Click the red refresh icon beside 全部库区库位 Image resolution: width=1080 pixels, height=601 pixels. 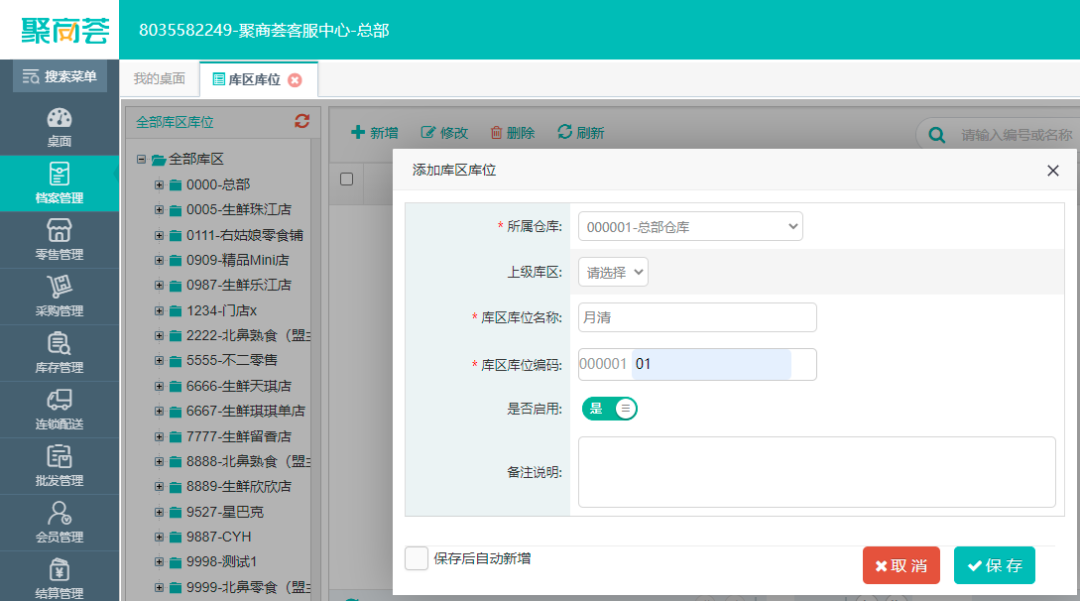(302, 121)
